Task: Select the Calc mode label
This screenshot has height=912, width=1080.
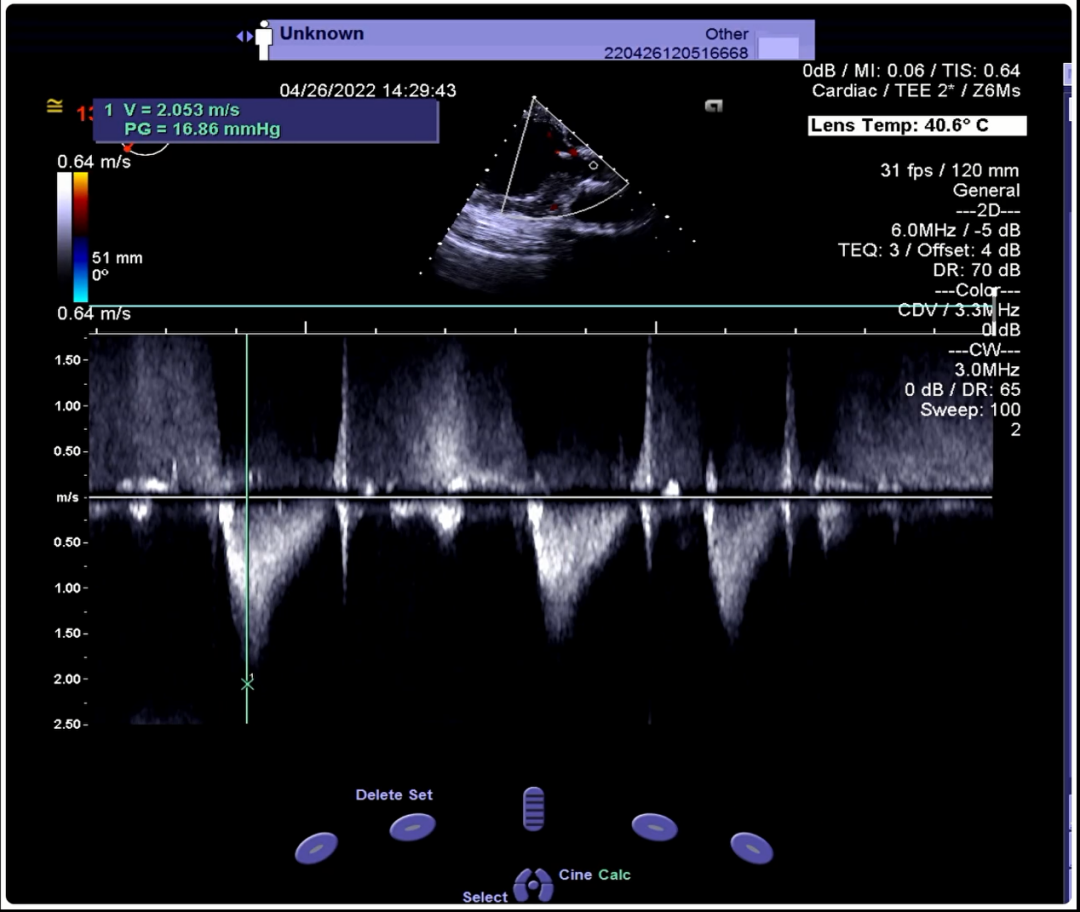Action: point(615,875)
